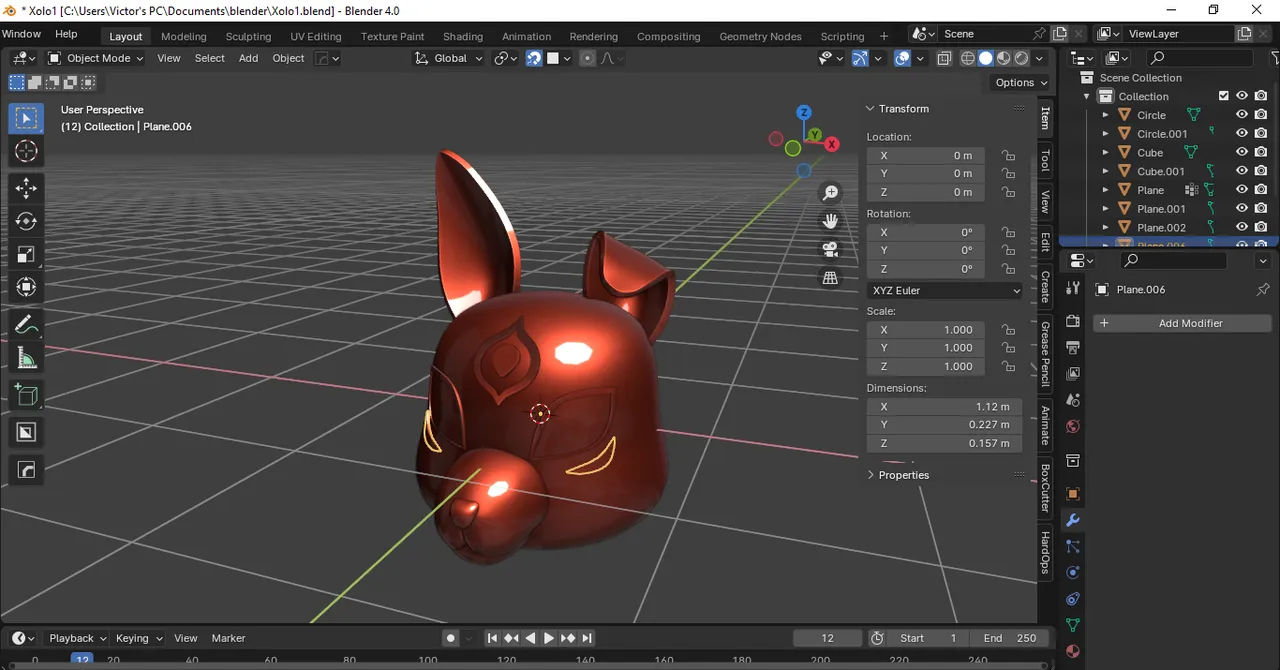Open the Tool sidebar tab
The width and height of the screenshot is (1280, 670).
tap(1045, 160)
